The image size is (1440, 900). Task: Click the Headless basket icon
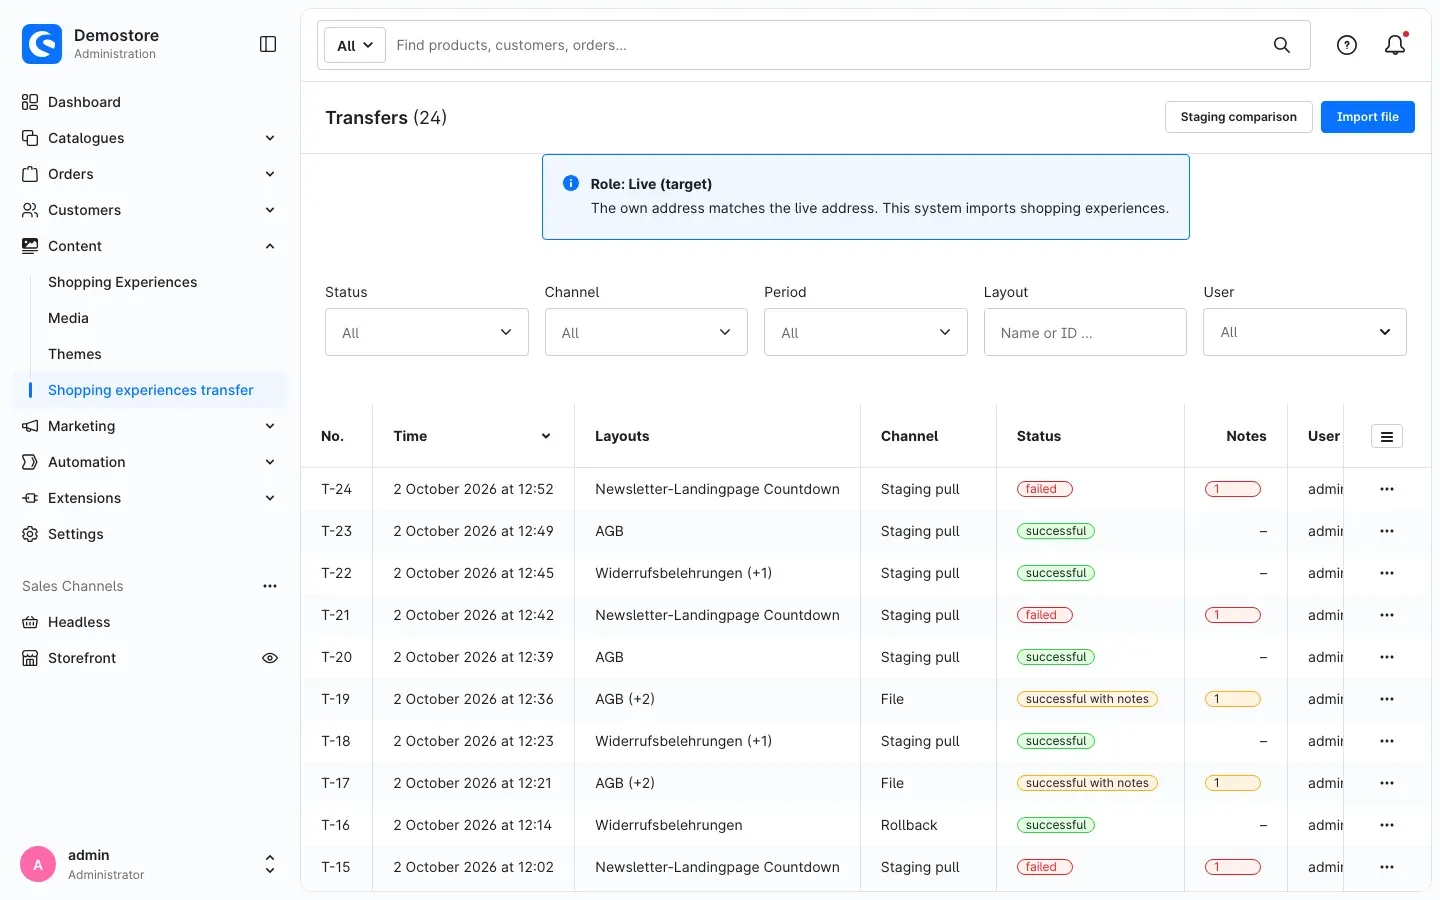30,622
